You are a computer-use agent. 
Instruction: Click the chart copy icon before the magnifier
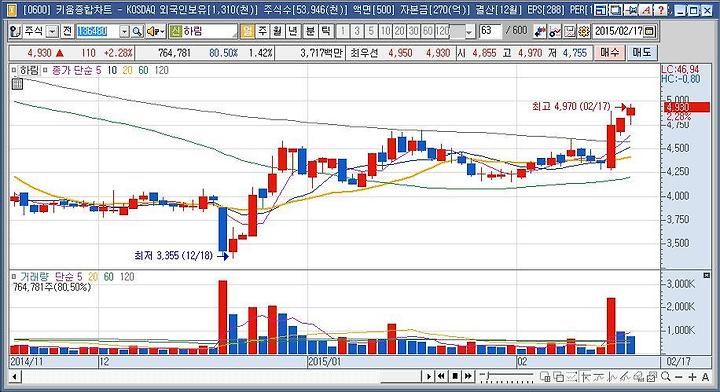652,377
